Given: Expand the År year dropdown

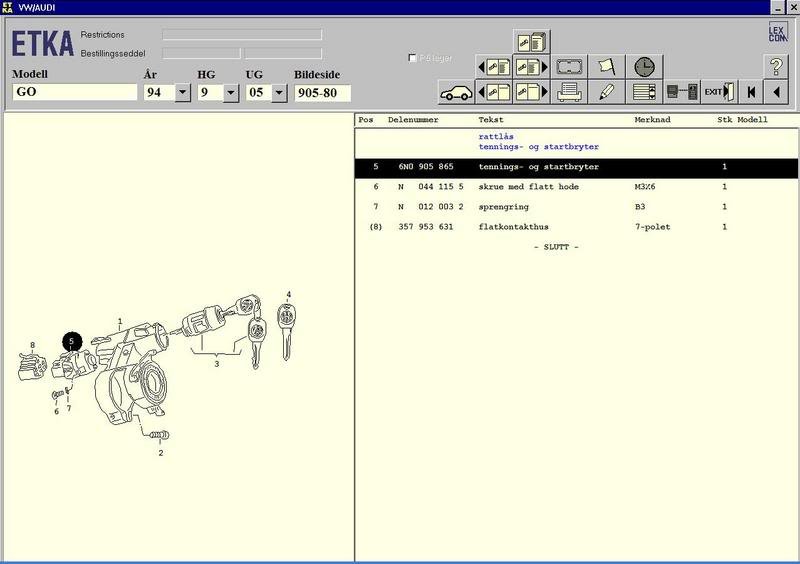Looking at the screenshot, I should pyautogui.click(x=183, y=93).
